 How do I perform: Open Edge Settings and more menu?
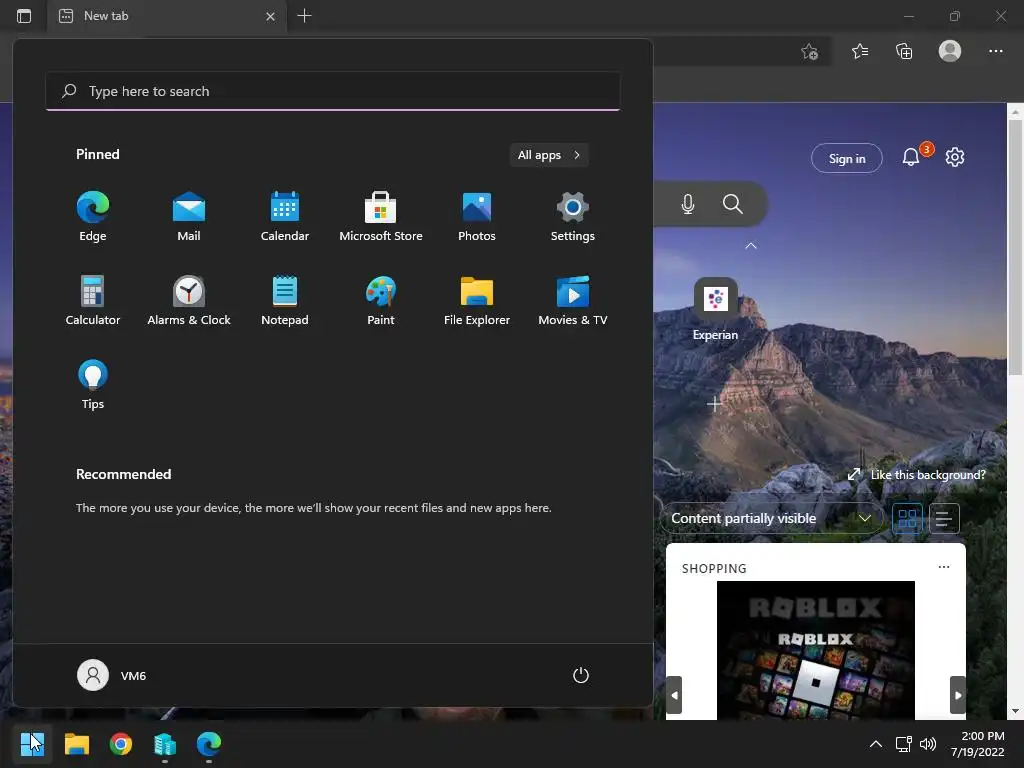(995, 51)
